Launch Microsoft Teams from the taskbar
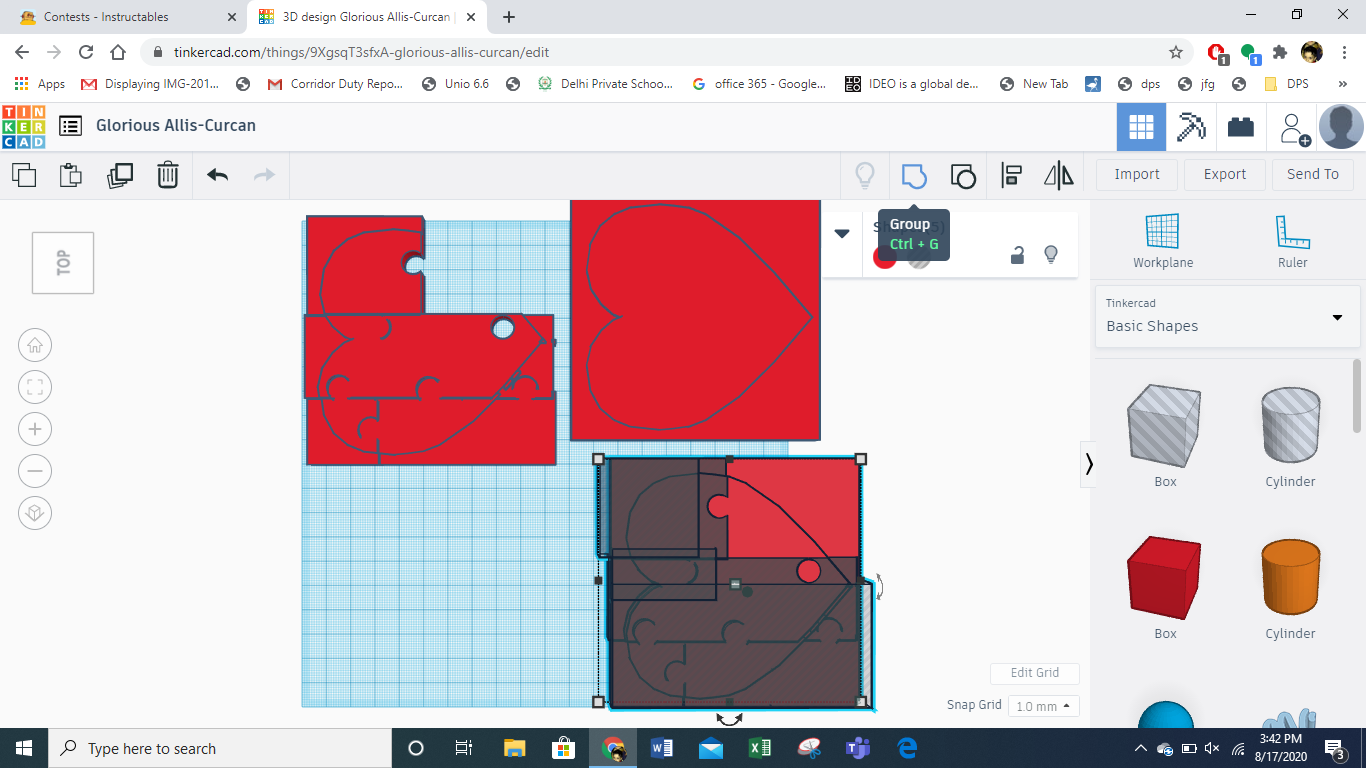 tap(858, 748)
